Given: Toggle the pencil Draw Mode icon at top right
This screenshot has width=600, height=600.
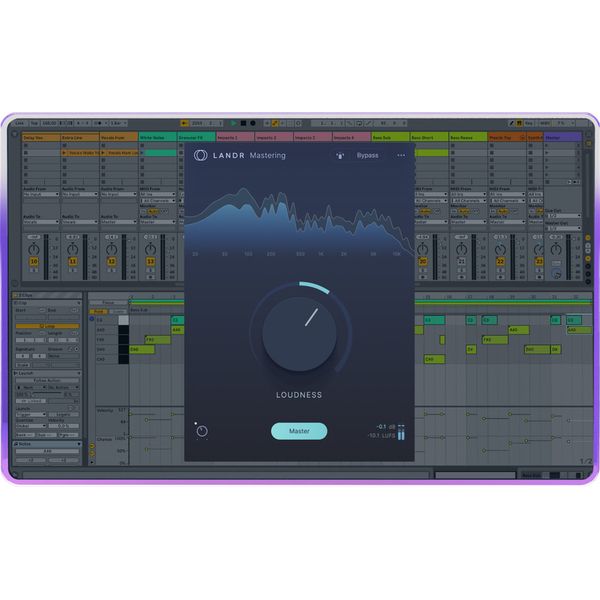Looking at the screenshot, I should click(x=511, y=123).
